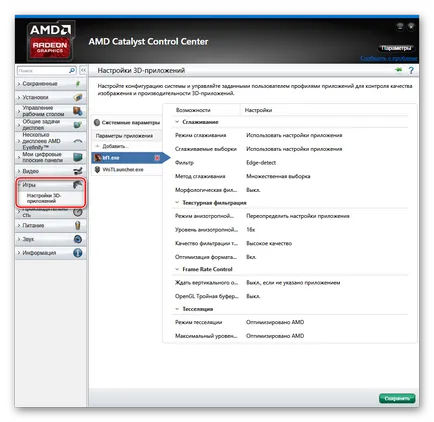Collapse the Игры section

[19, 184]
